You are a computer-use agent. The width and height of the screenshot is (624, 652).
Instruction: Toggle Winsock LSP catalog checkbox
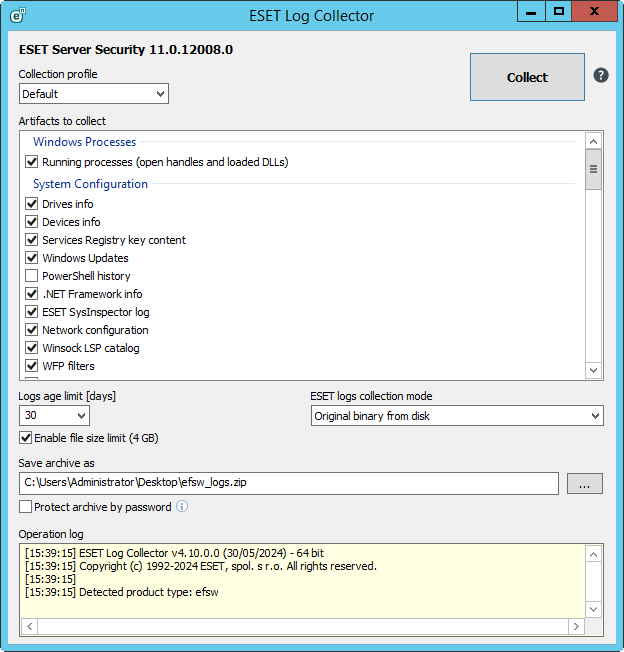[x=32, y=348]
